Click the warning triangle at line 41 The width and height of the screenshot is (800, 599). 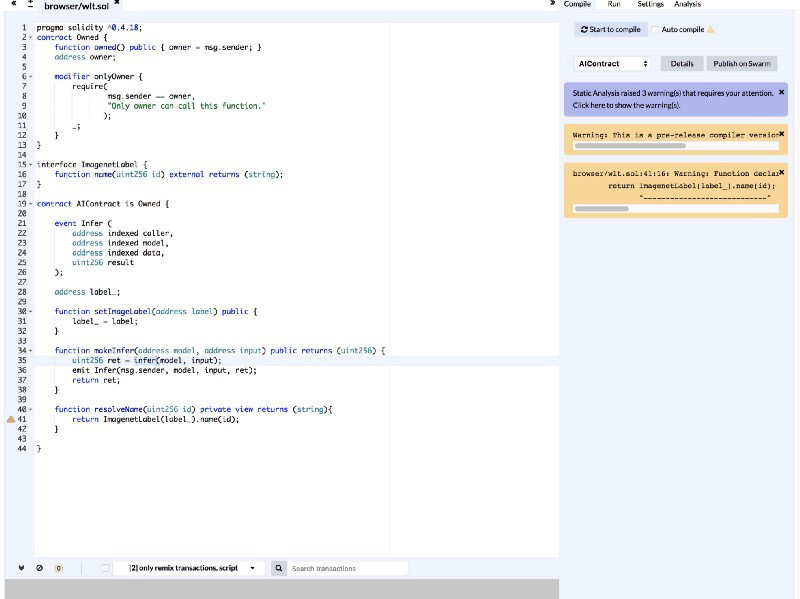(x=11, y=419)
